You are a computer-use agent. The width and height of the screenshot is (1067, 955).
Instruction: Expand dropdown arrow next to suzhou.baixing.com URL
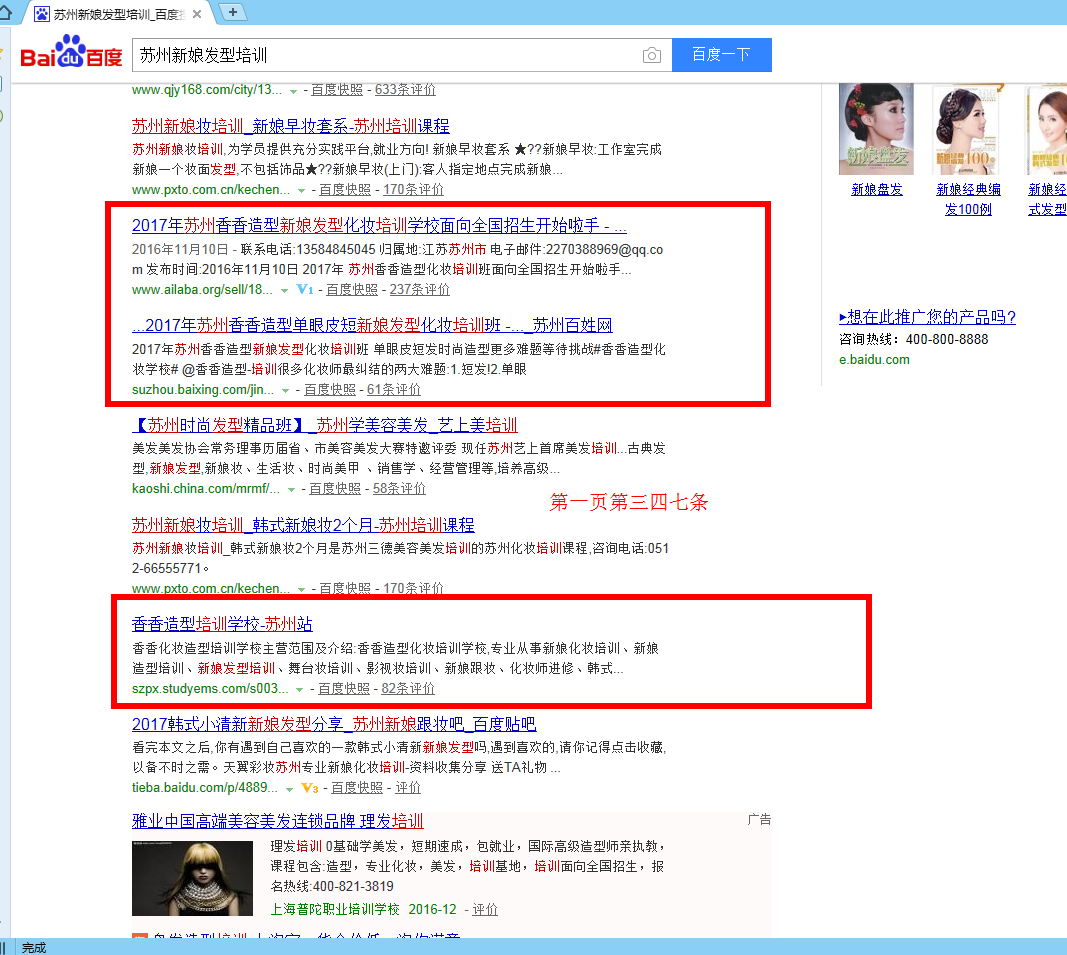tap(286, 391)
